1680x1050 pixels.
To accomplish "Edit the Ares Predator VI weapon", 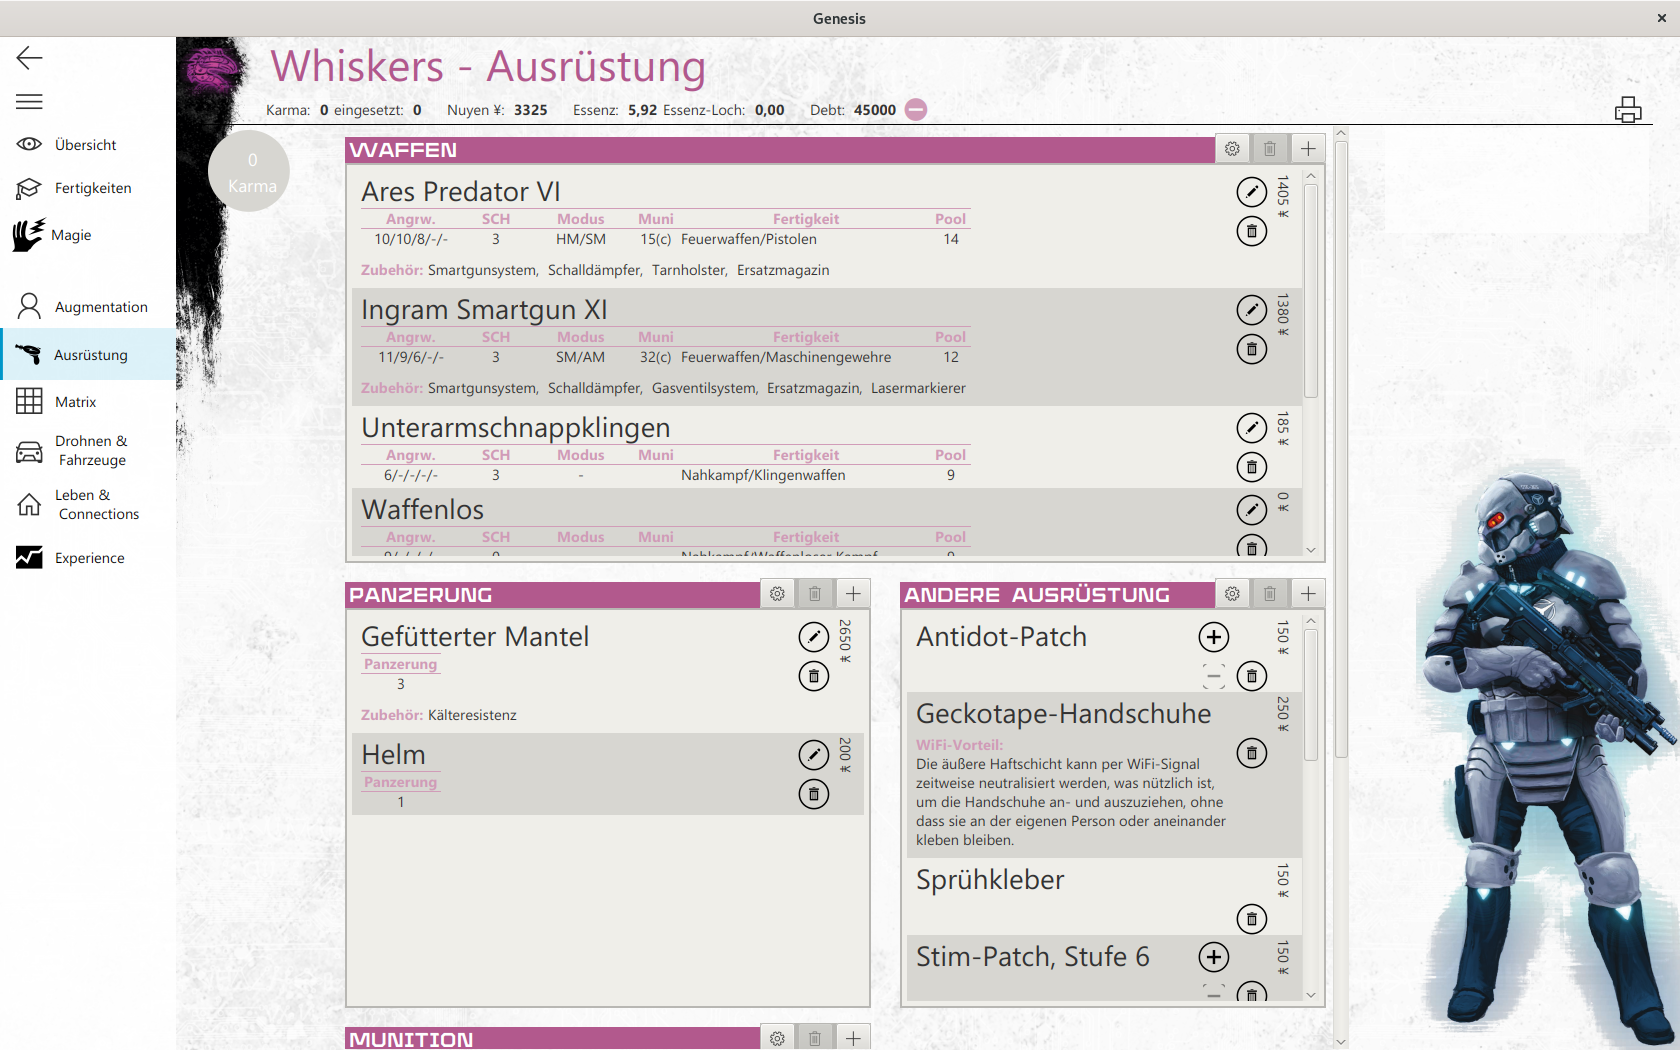I will [x=1251, y=192].
